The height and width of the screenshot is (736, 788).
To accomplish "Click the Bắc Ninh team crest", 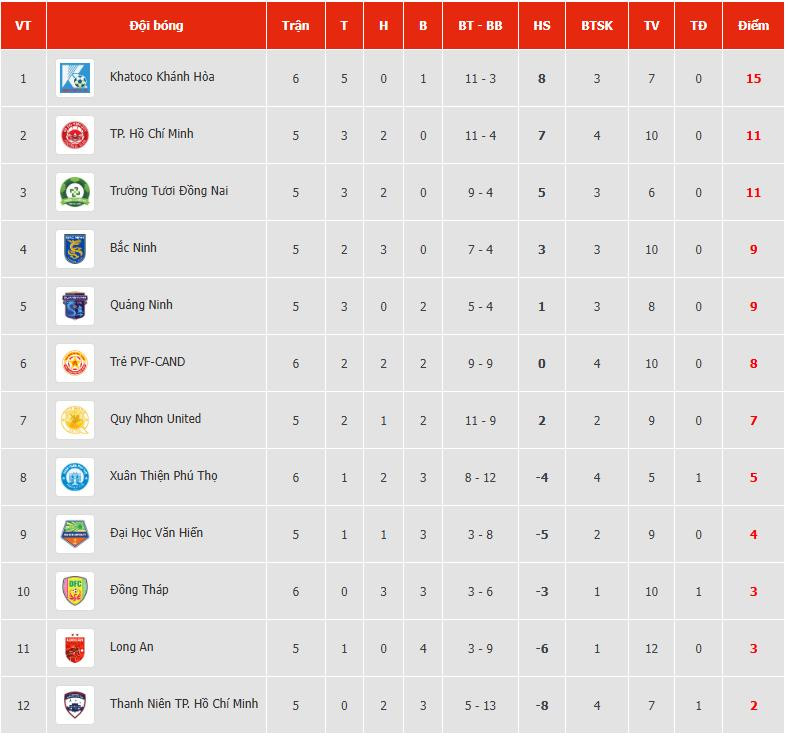I will [75, 249].
